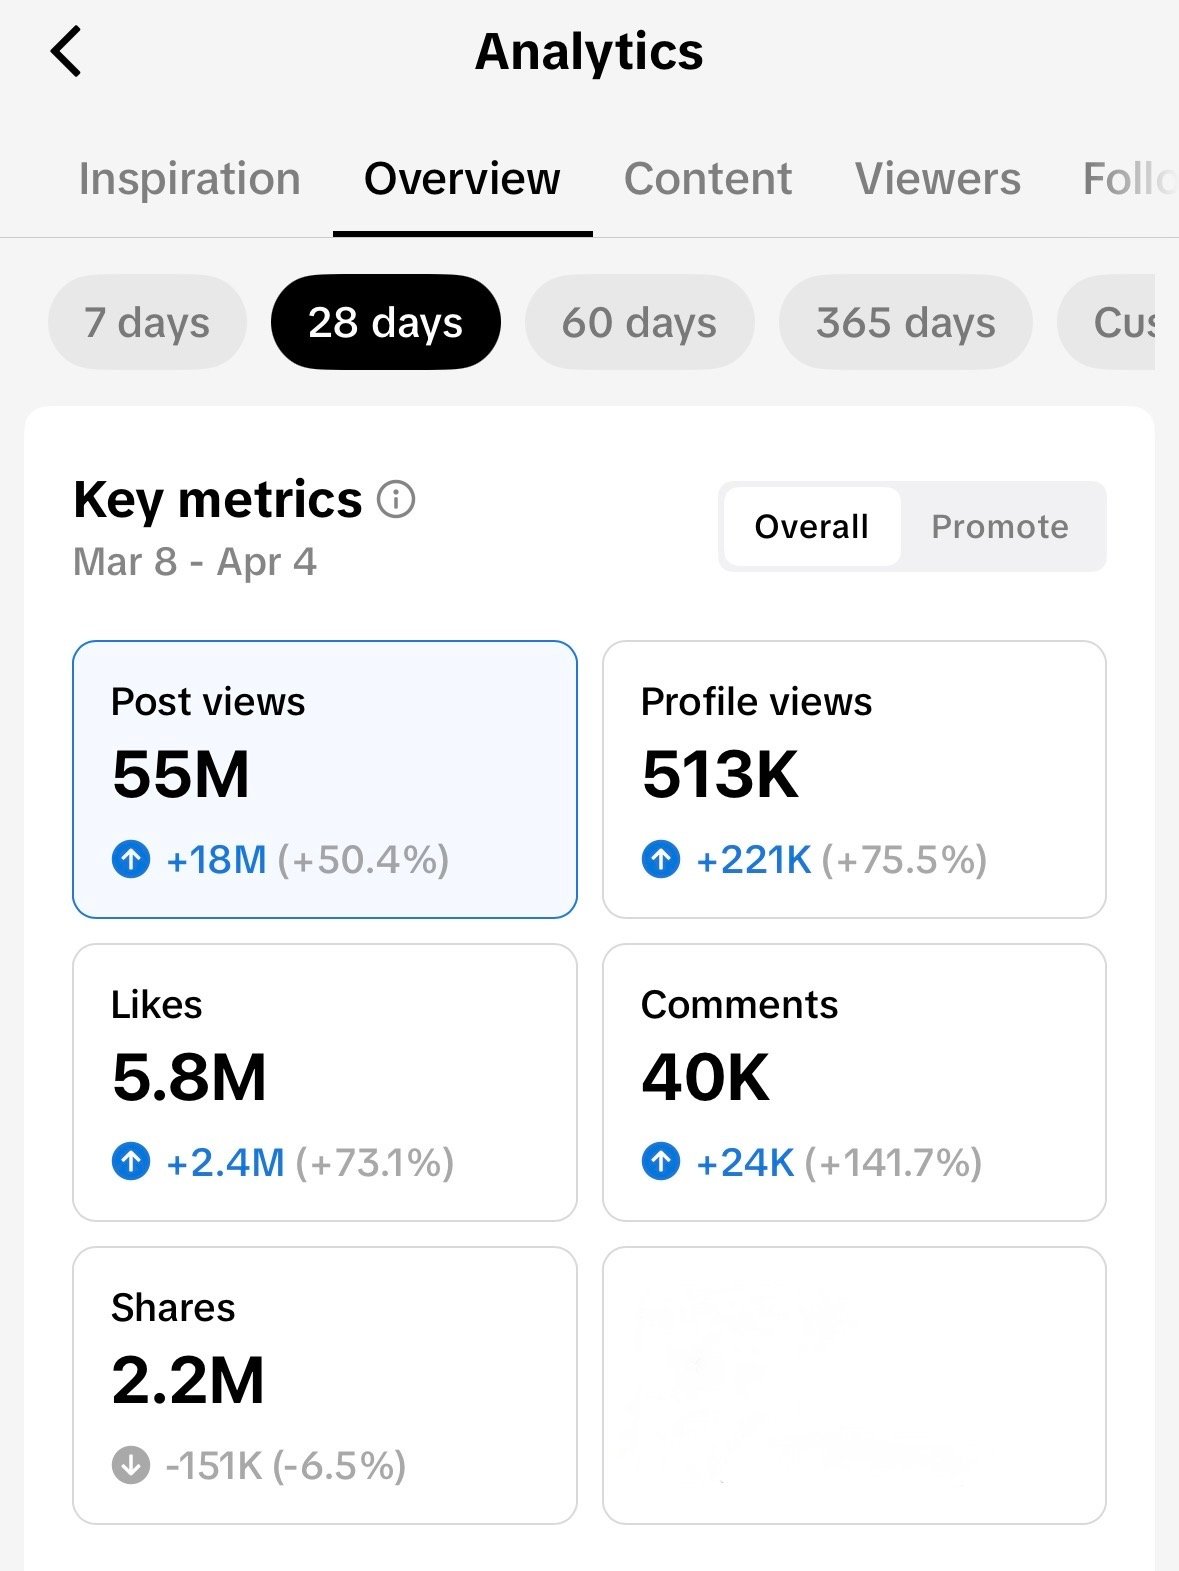
Task: Click Profile views up-arrow trend icon
Action: [x=660, y=859]
